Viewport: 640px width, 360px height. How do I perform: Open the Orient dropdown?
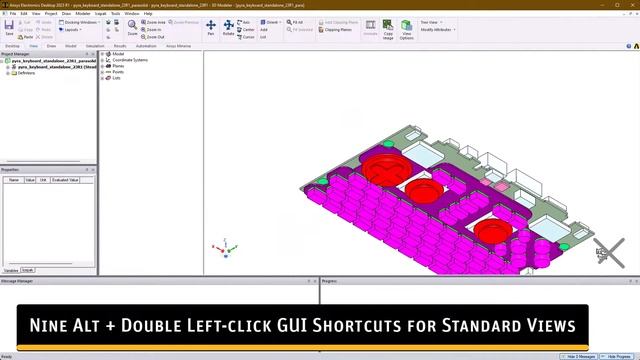pos(271,22)
